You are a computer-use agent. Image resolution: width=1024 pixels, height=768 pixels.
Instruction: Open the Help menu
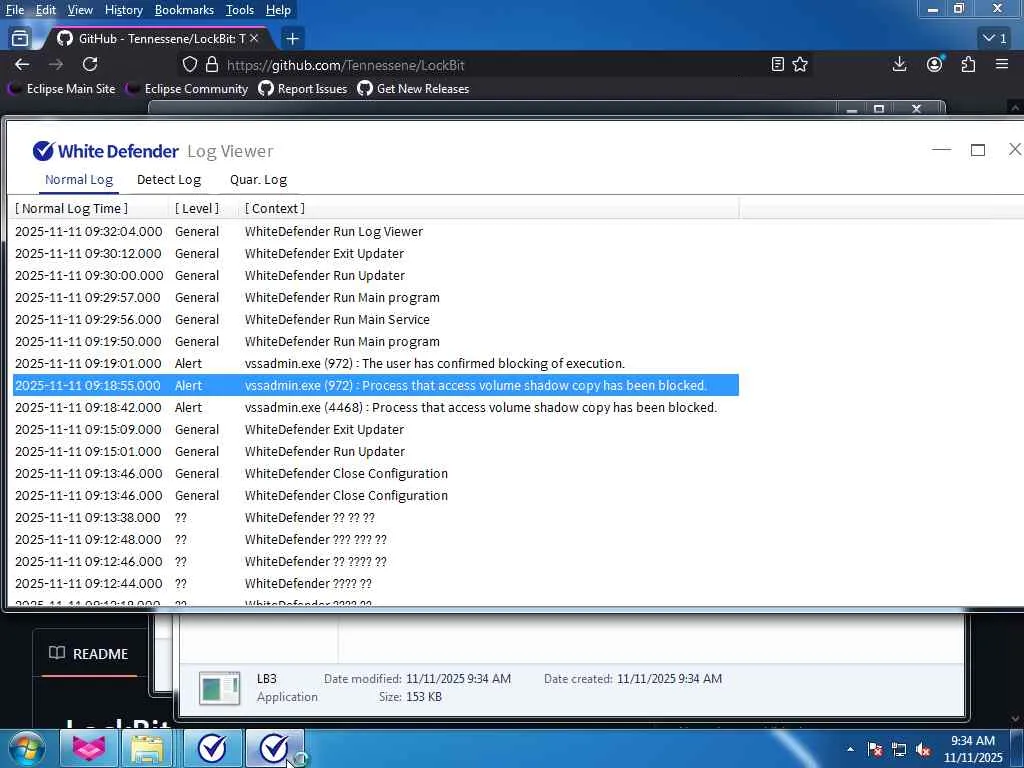coord(278,10)
